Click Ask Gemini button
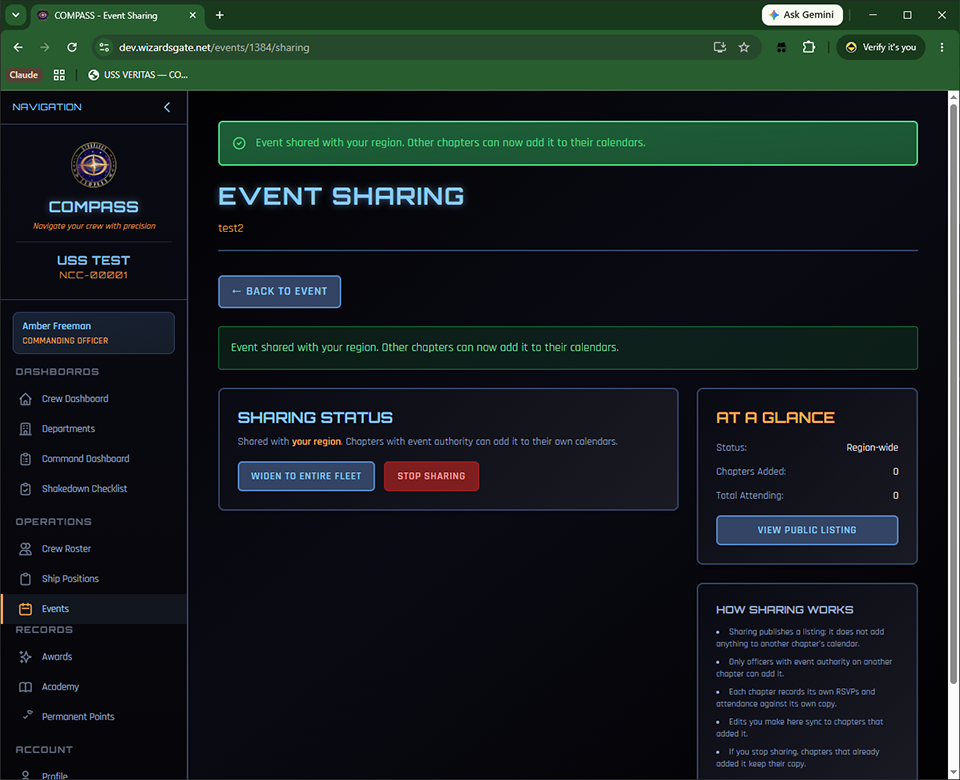Image resolution: width=960 pixels, height=780 pixels. pyautogui.click(x=802, y=15)
